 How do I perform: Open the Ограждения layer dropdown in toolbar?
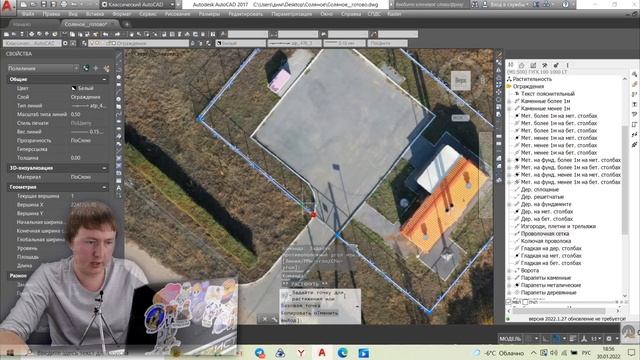pos(139,43)
